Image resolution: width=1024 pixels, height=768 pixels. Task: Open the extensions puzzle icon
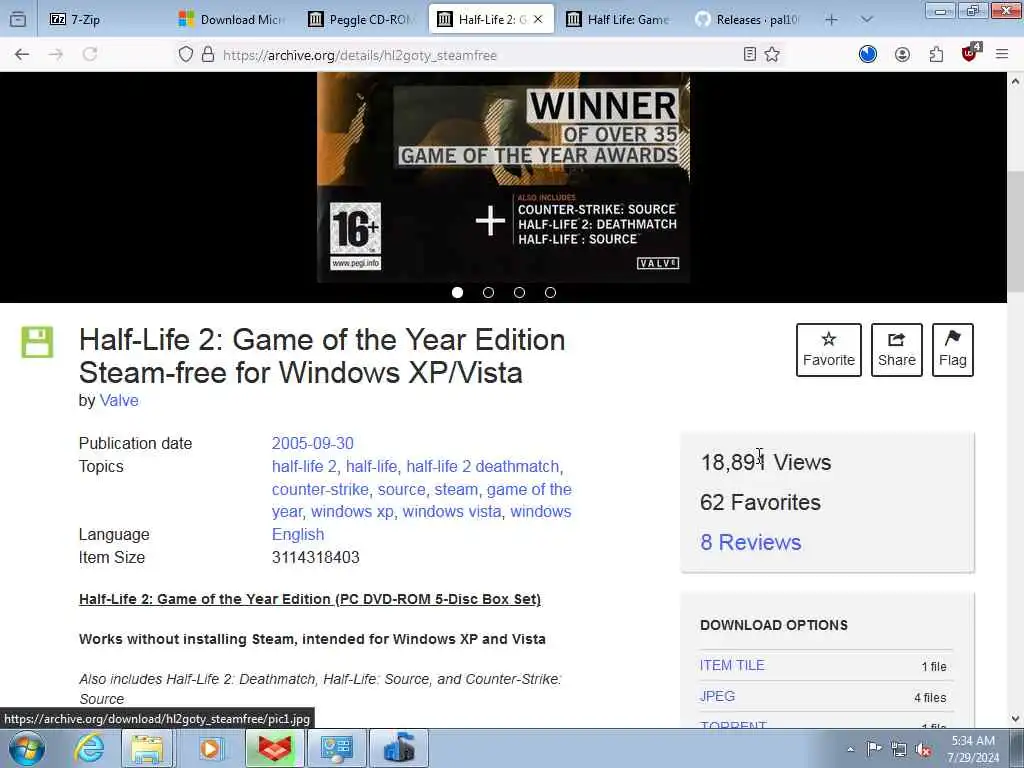click(936, 55)
